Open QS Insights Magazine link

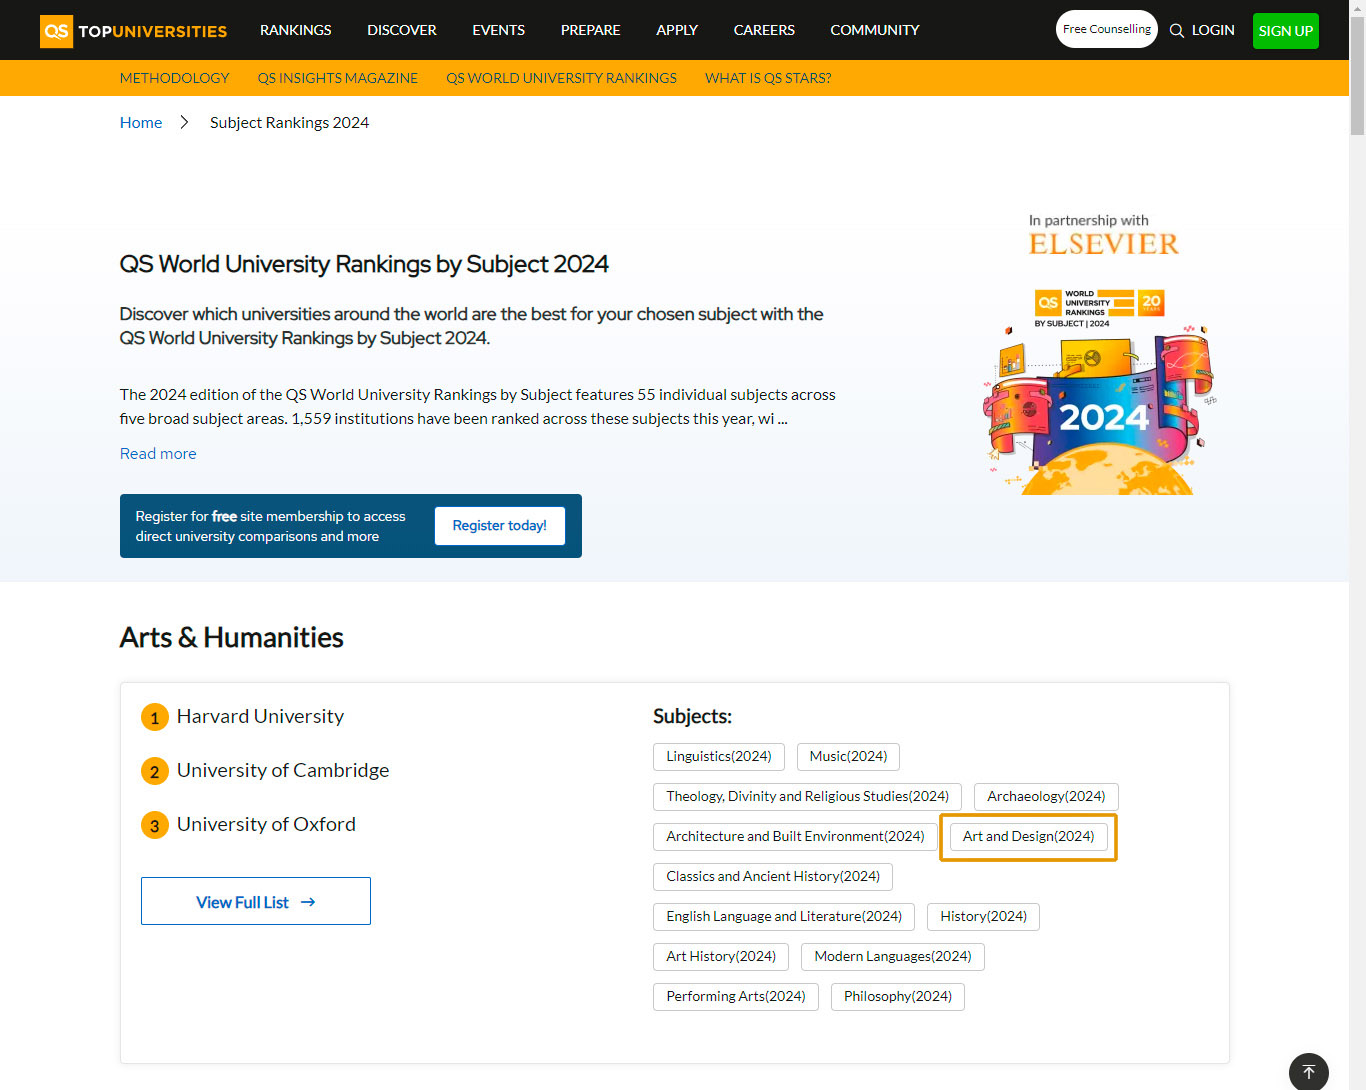coord(338,78)
